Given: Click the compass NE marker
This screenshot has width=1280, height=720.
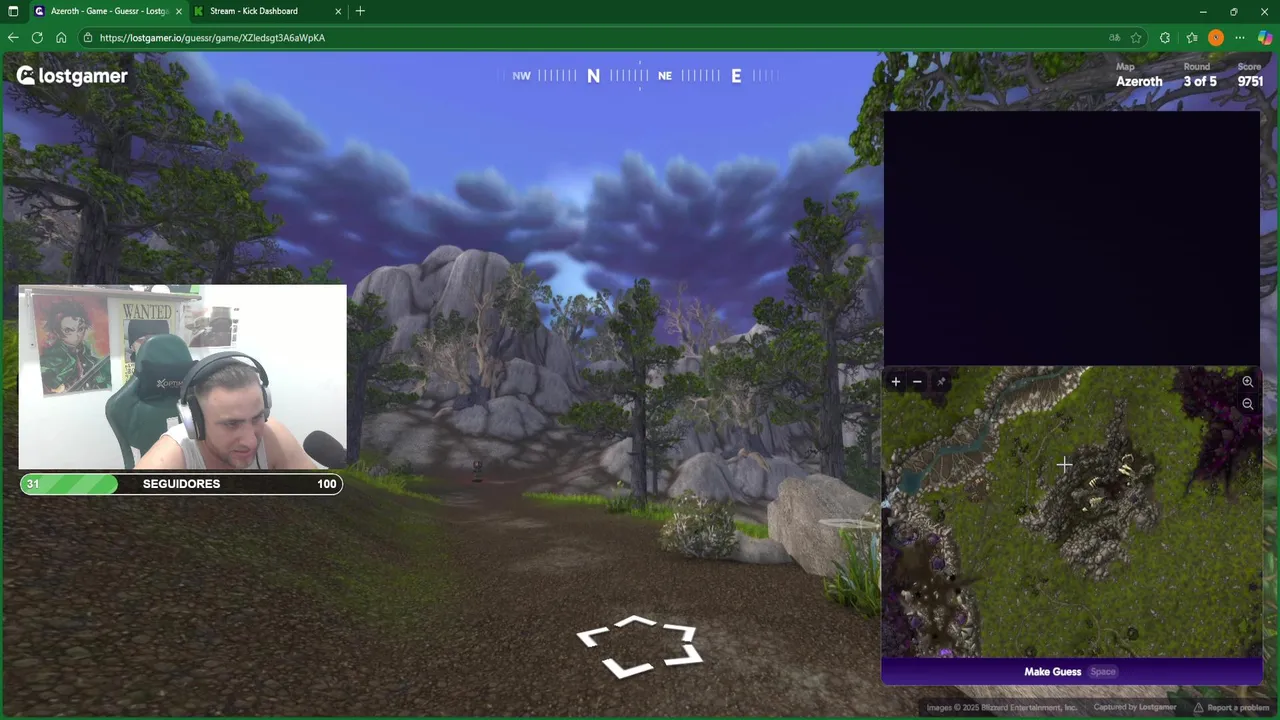Looking at the screenshot, I should (x=665, y=76).
